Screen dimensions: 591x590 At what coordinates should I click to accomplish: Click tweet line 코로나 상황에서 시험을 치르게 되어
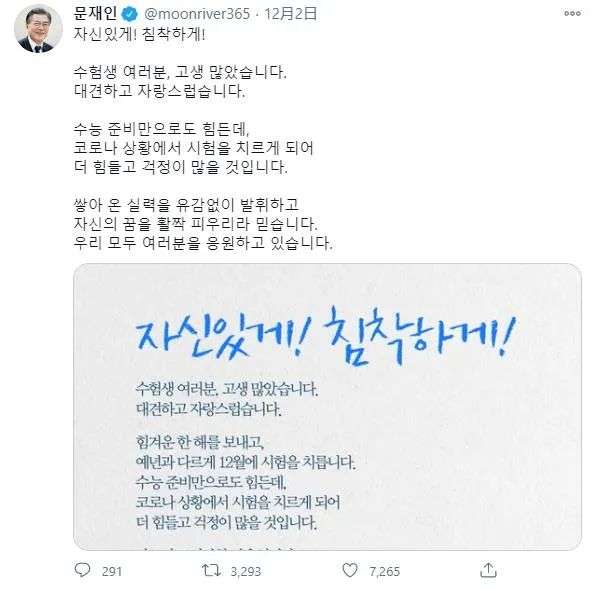193,147
